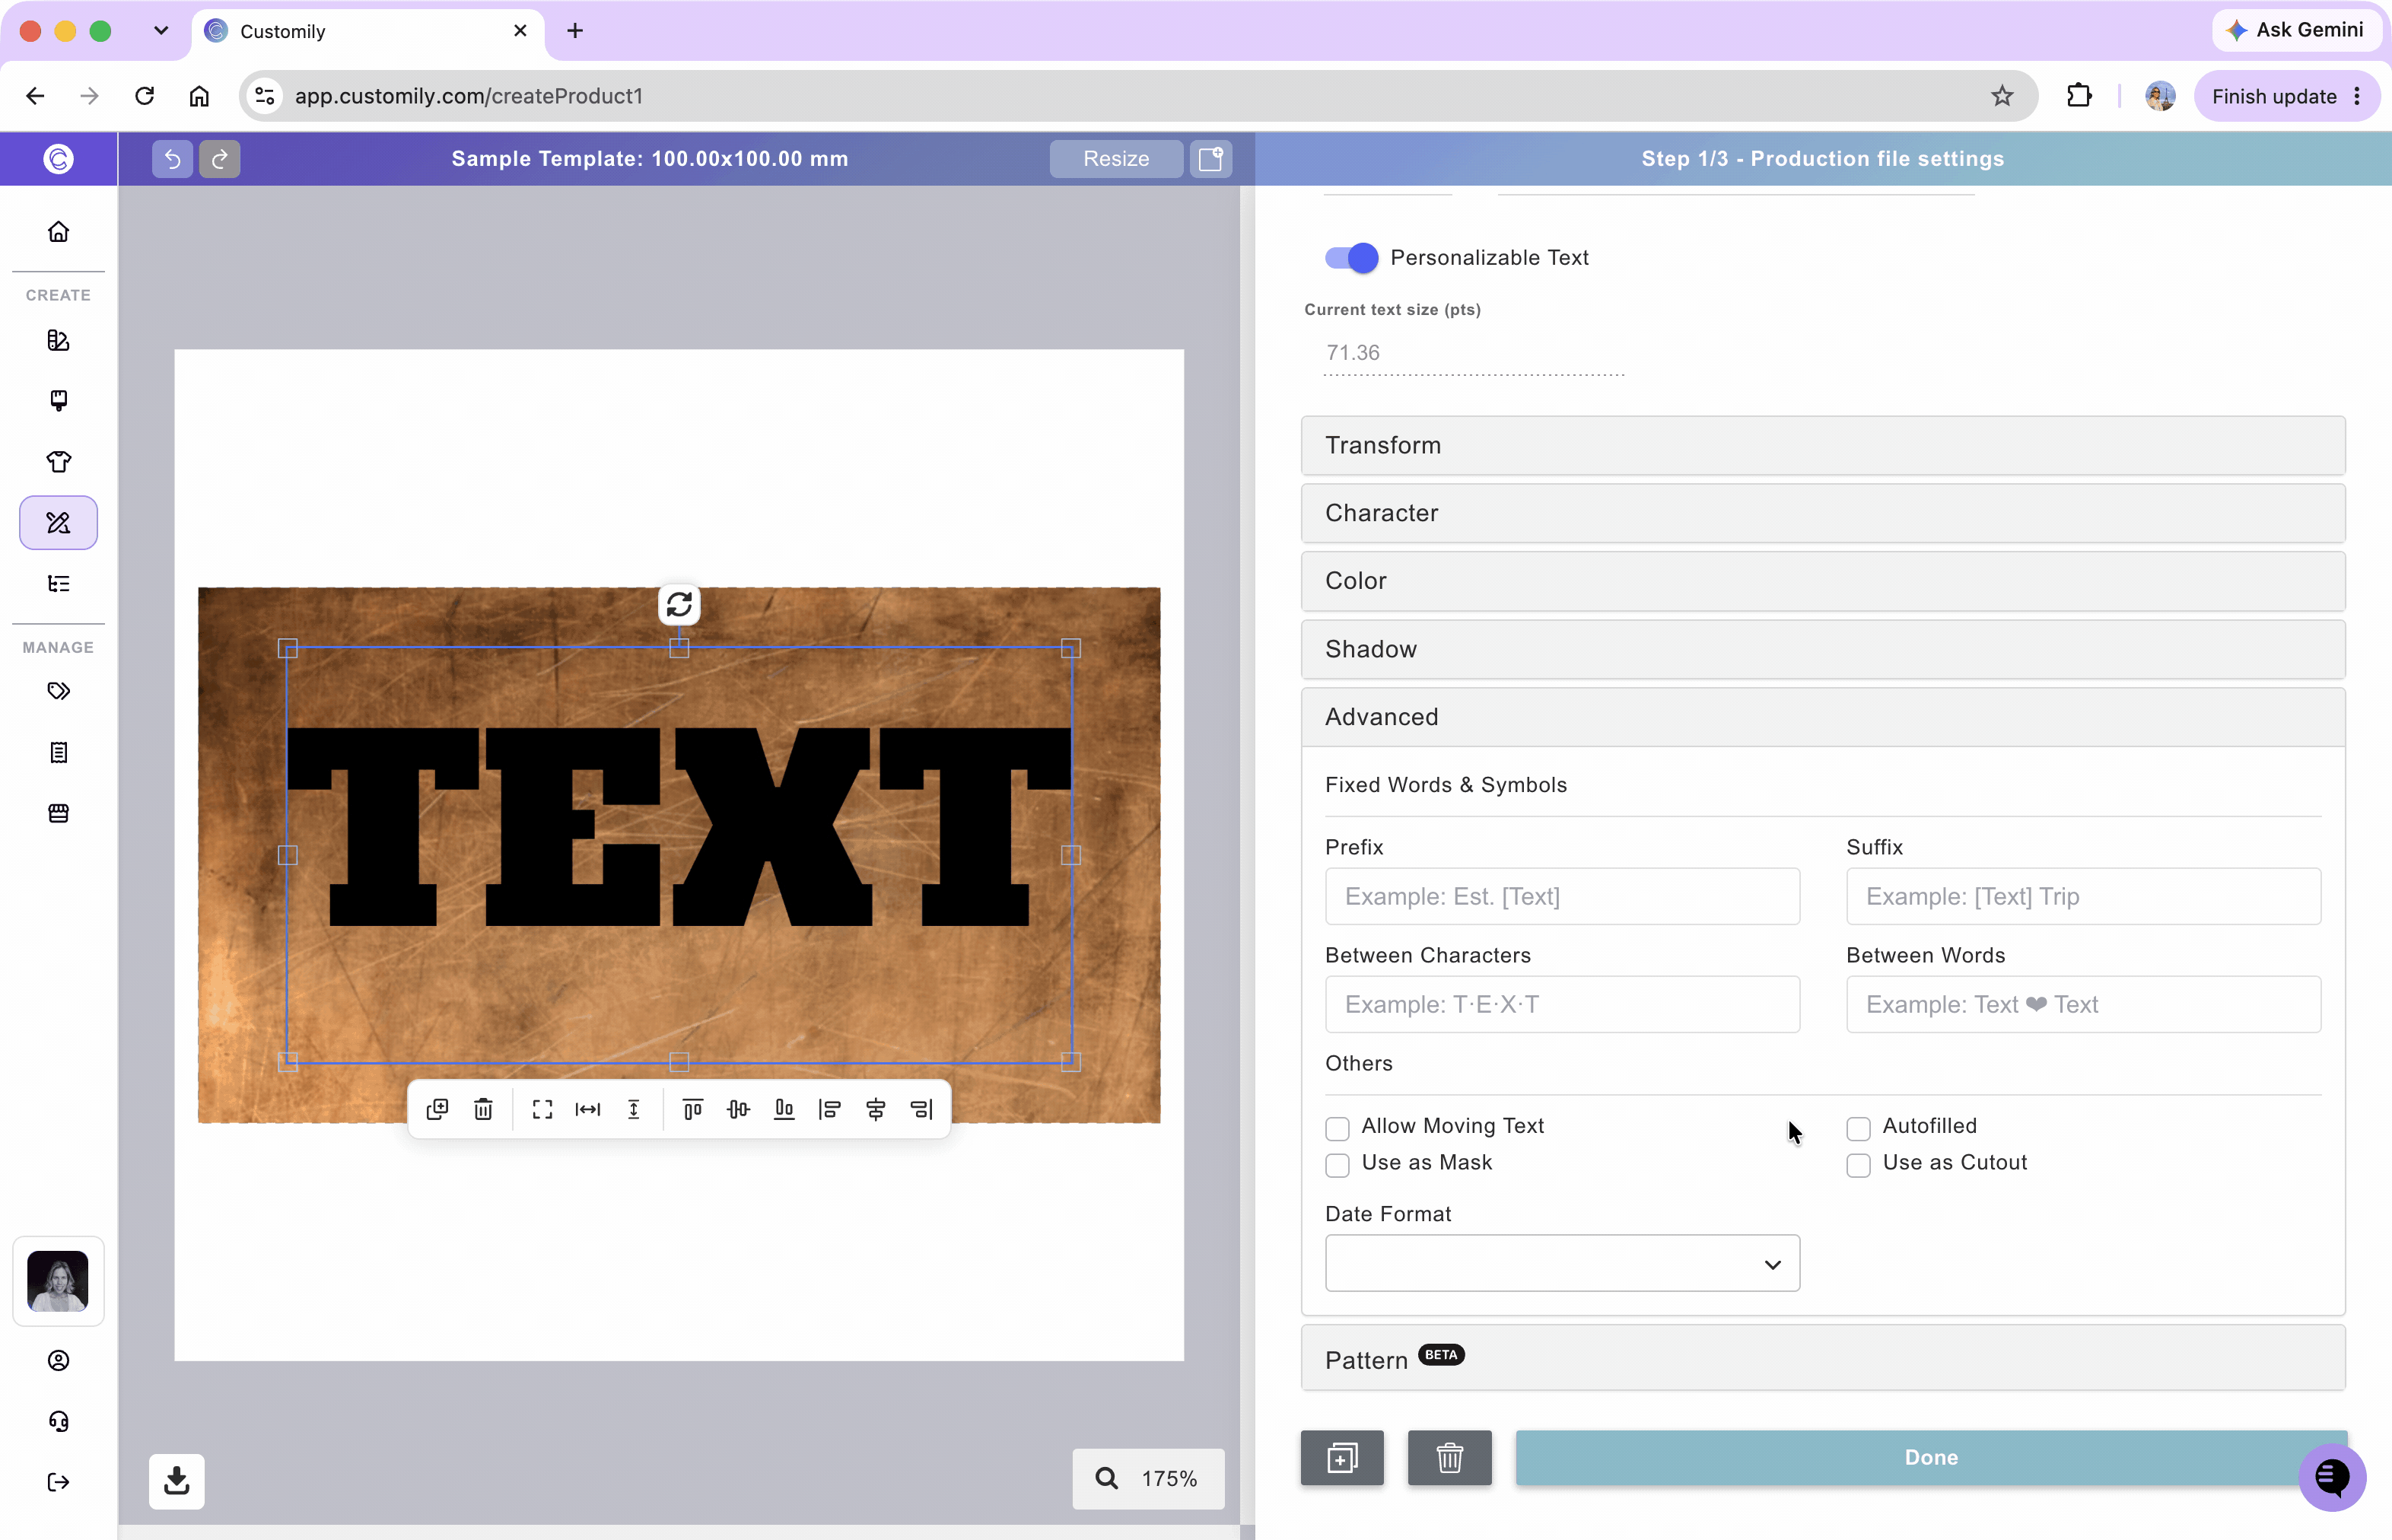
Task: Click the logout icon at sidebar bottom
Action: pos(58,1482)
